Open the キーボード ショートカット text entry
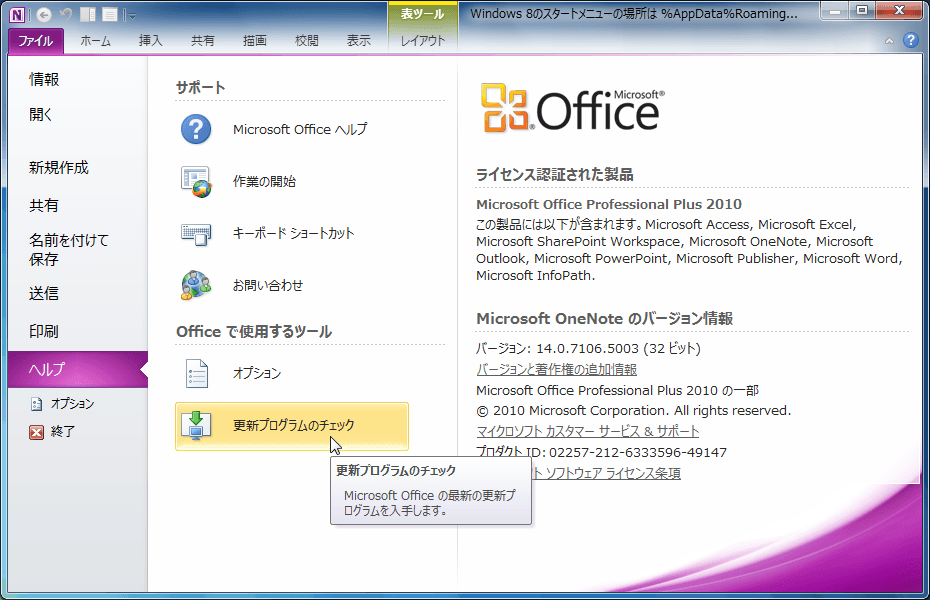930x600 pixels. pyautogui.click(x=294, y=234)
